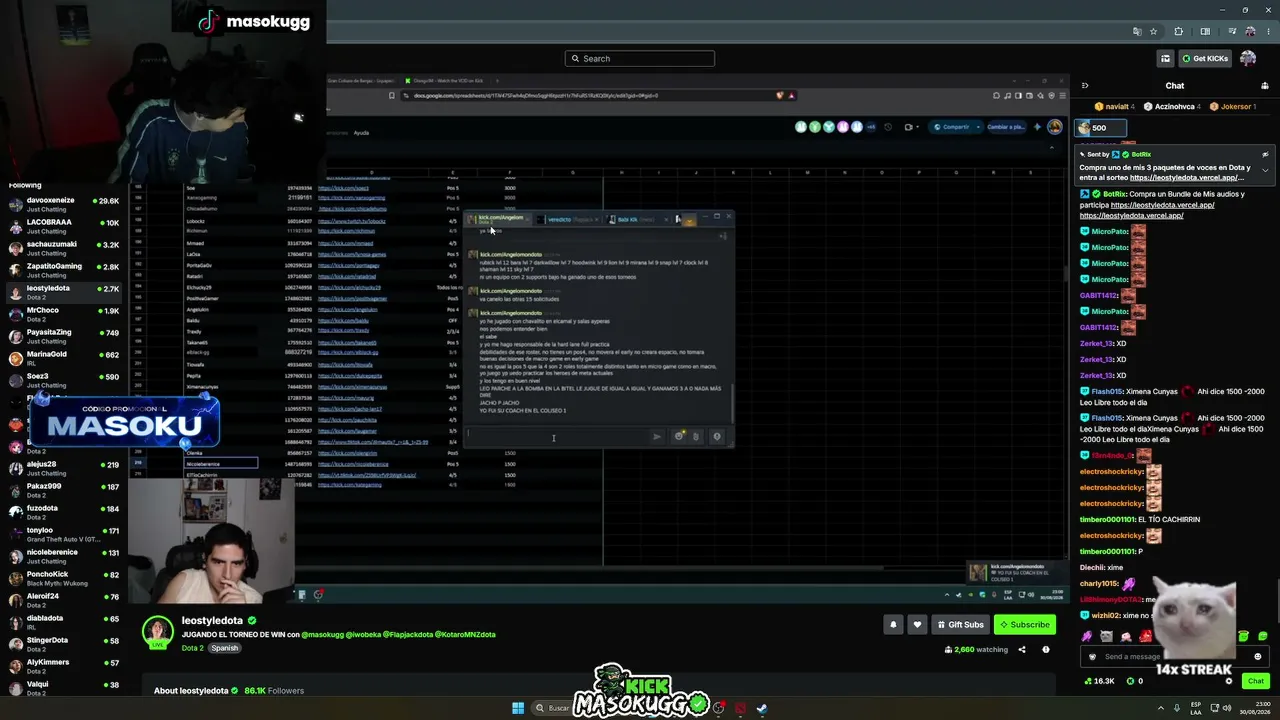Share the stream via the share icon
The width and height of the screenshot is (1280, 720).
pos(1022,650)
